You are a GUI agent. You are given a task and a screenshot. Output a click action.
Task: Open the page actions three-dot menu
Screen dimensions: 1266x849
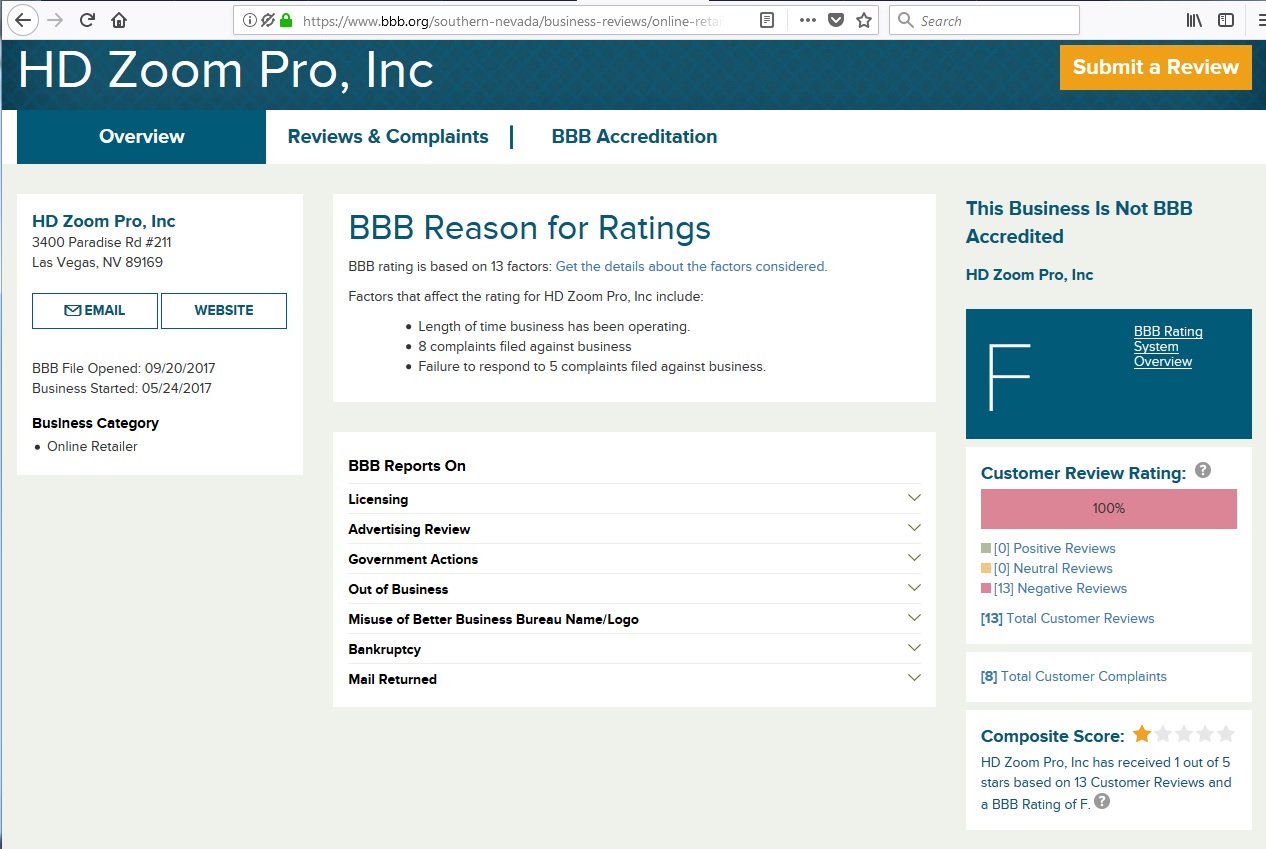coord(808,20)
